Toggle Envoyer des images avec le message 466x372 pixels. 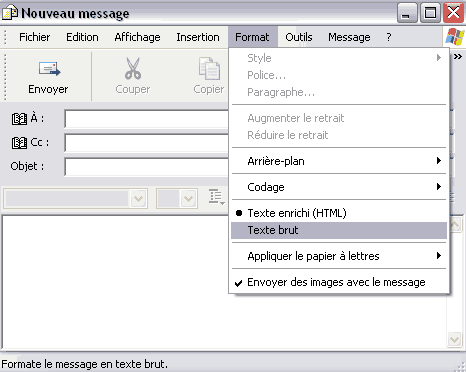click(339, 282)
